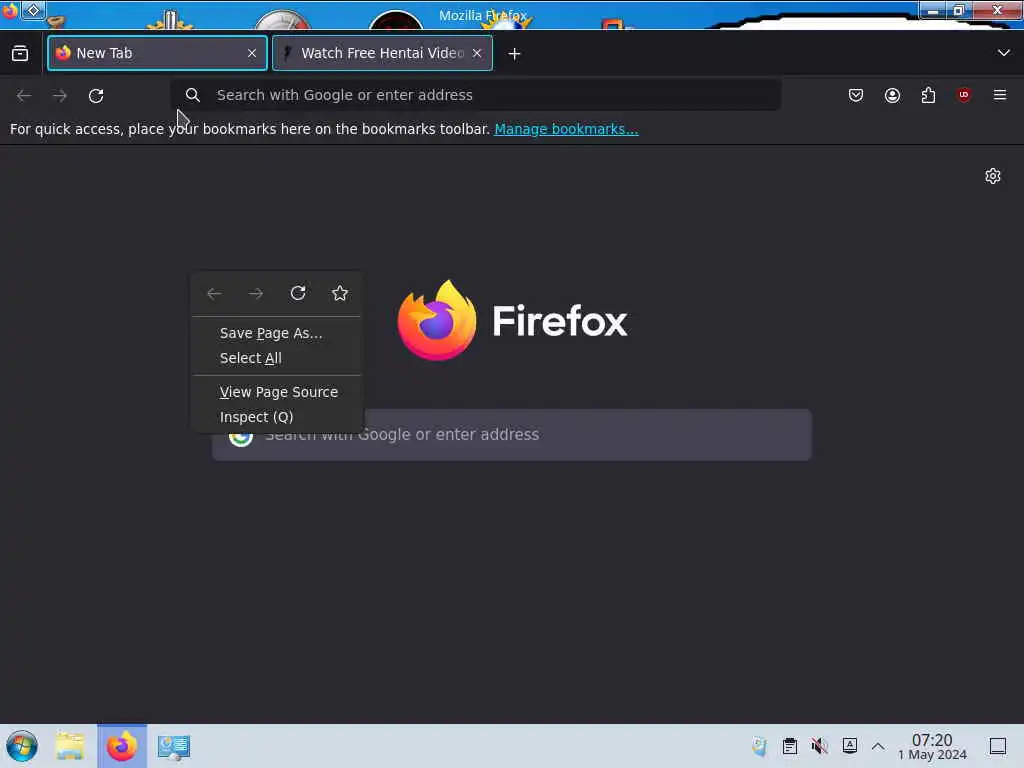
Task: Open the Extensions puzzle icon
Action: [928, 95]
